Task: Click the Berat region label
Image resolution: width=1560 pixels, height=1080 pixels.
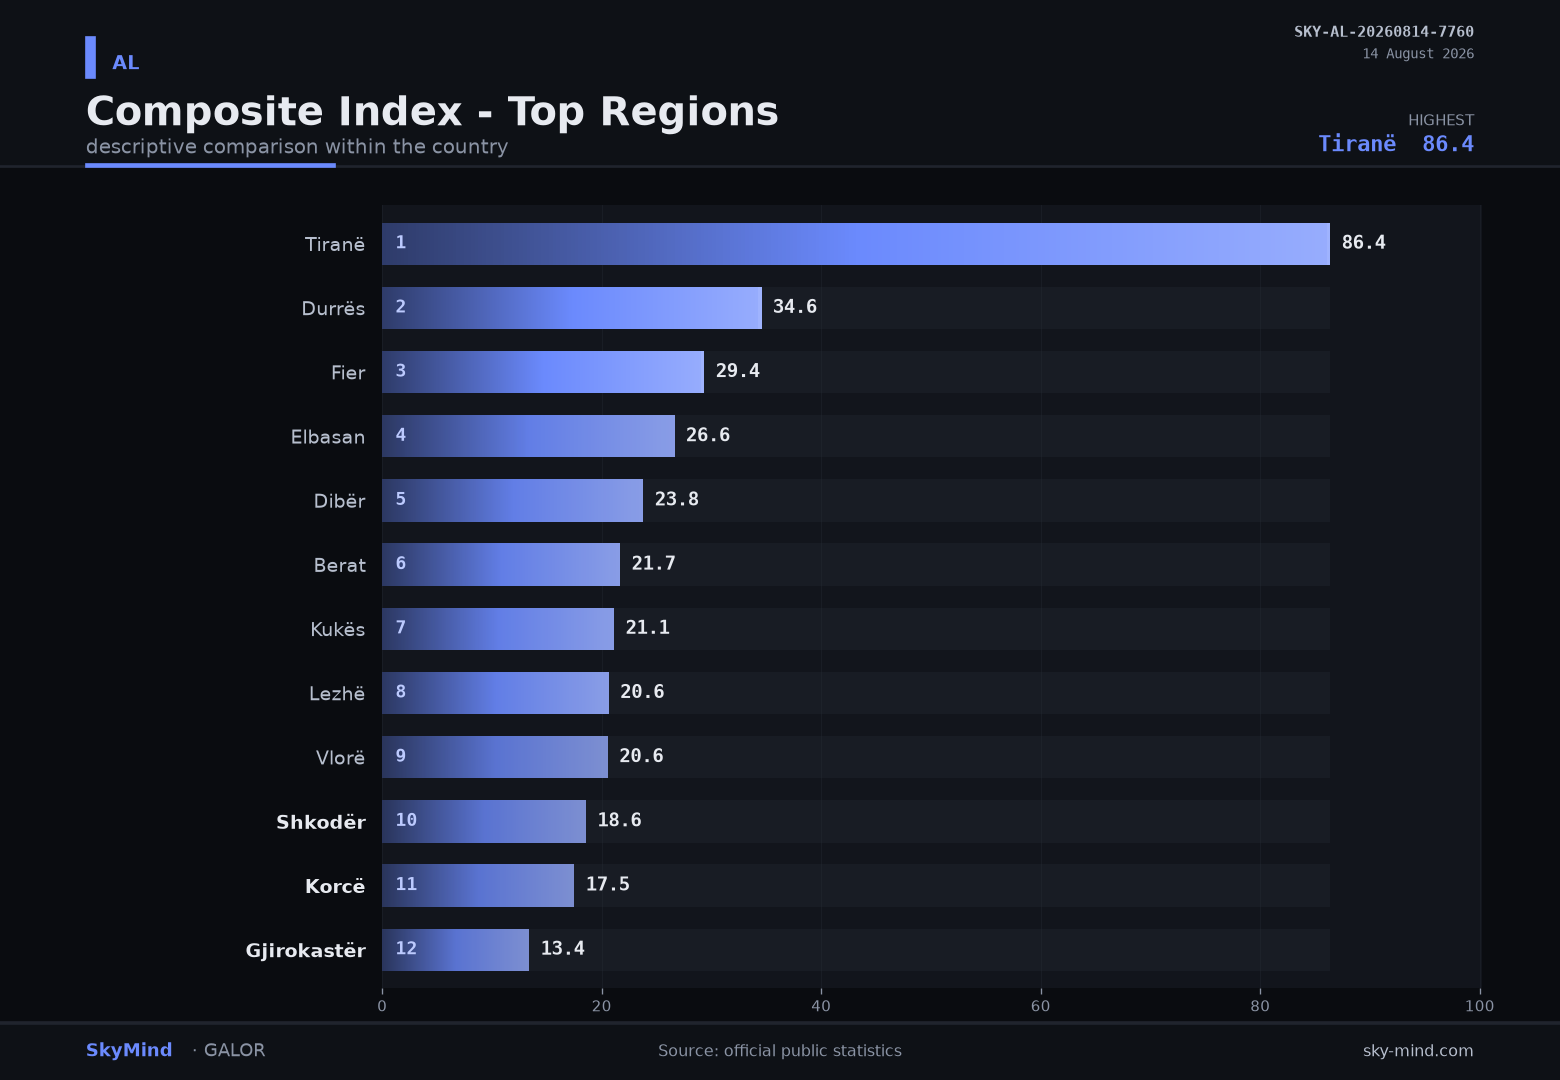Action: (340, 565)
